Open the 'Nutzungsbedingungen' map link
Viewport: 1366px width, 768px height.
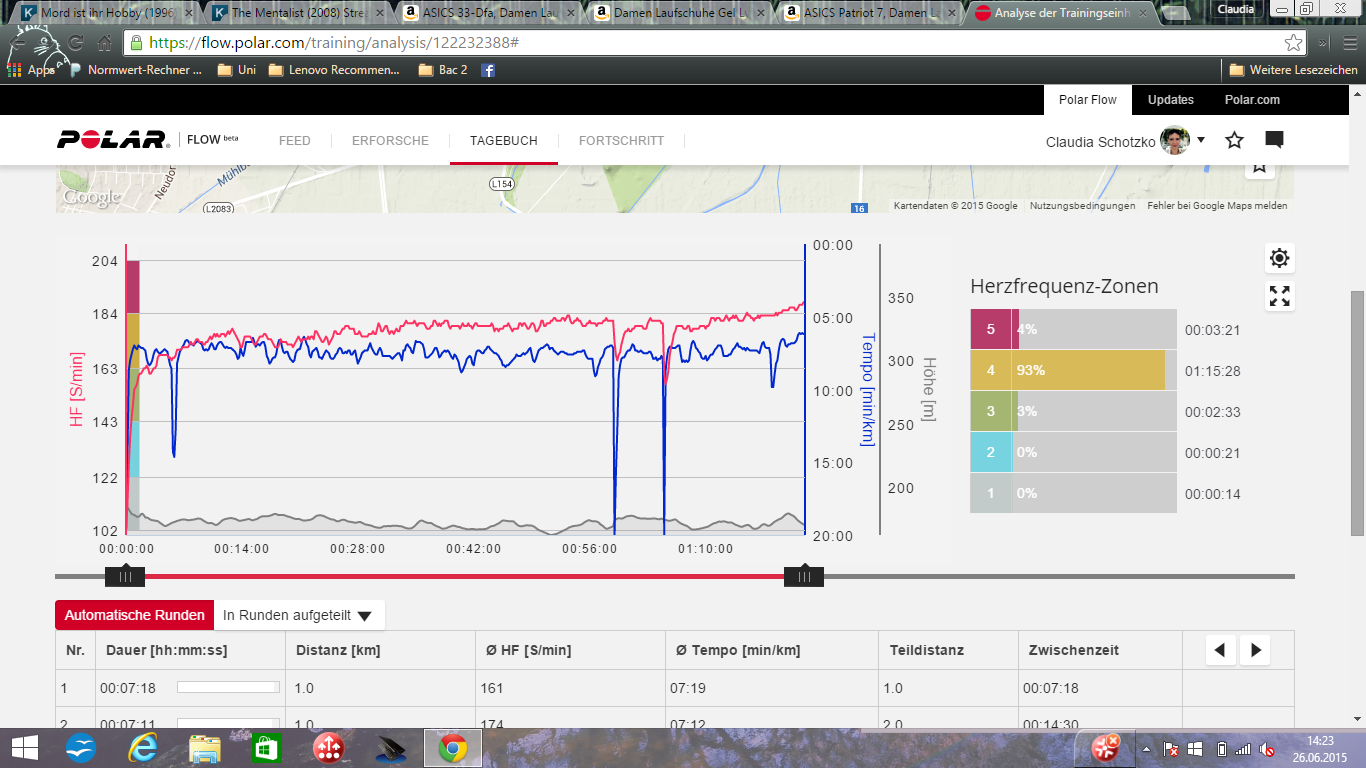click(x=1082, y=206)
